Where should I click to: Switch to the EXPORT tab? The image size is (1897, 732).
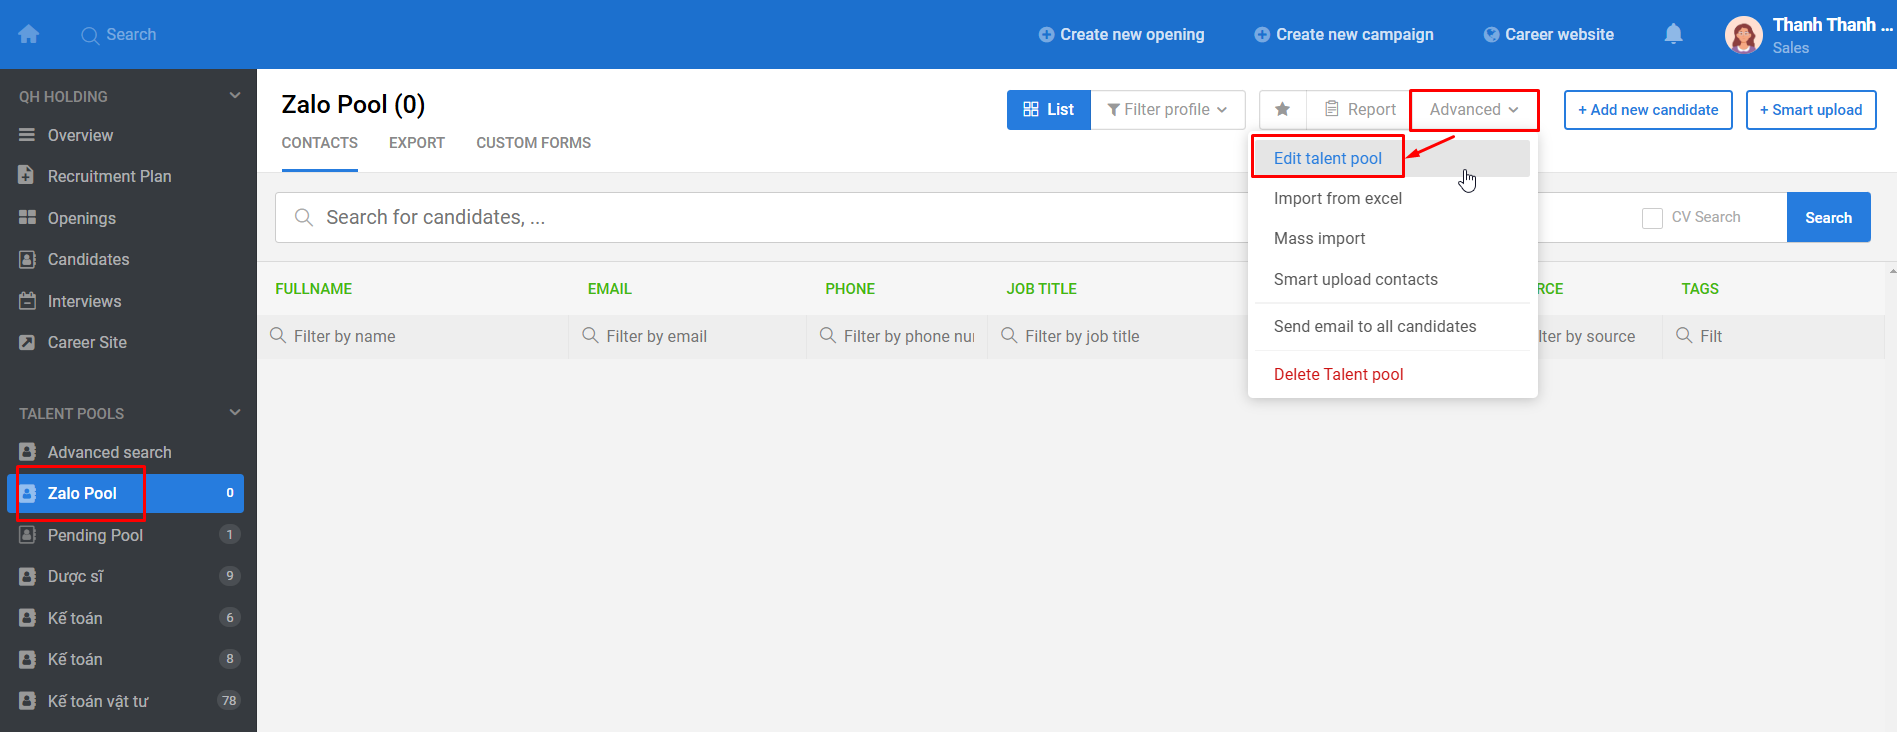pos(417,143)
